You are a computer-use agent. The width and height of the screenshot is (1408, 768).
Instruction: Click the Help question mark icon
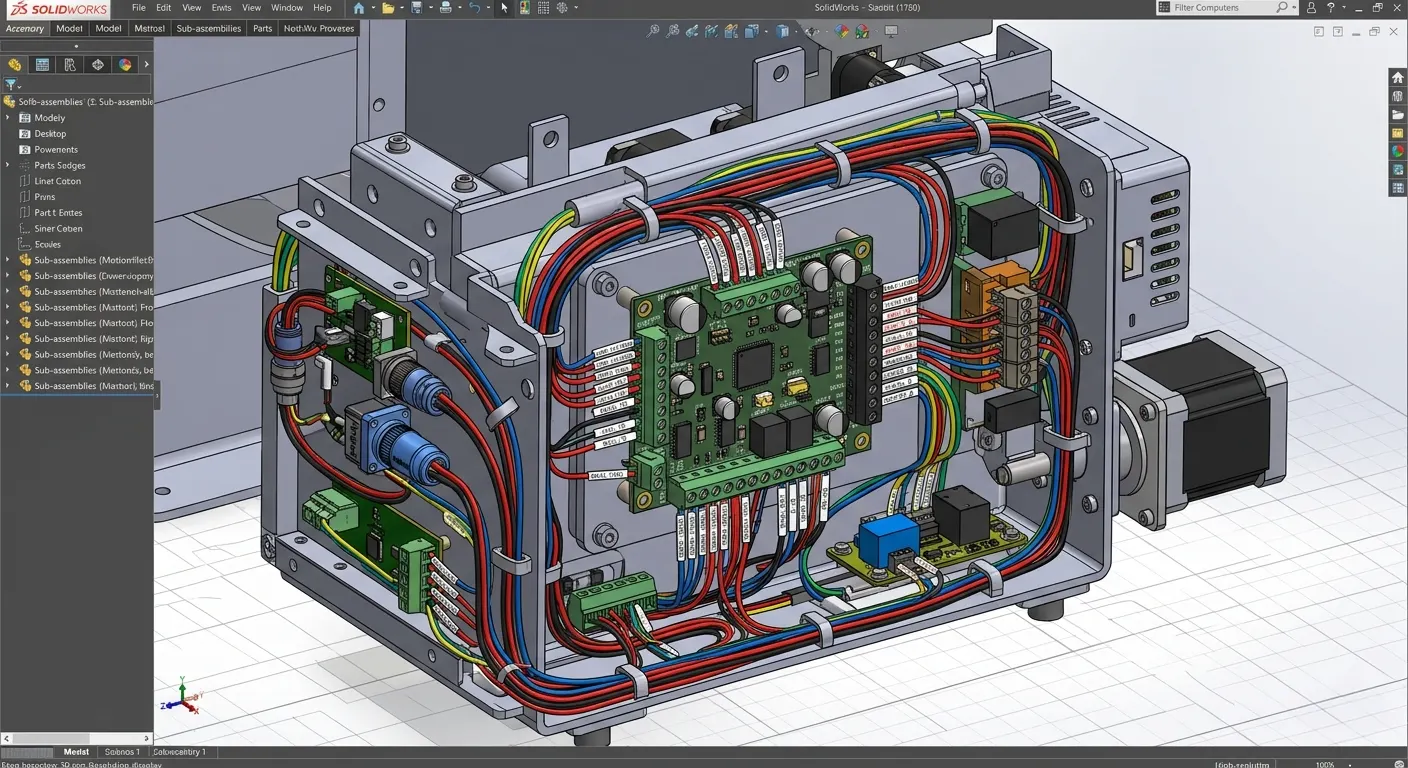coord(1330,8)
